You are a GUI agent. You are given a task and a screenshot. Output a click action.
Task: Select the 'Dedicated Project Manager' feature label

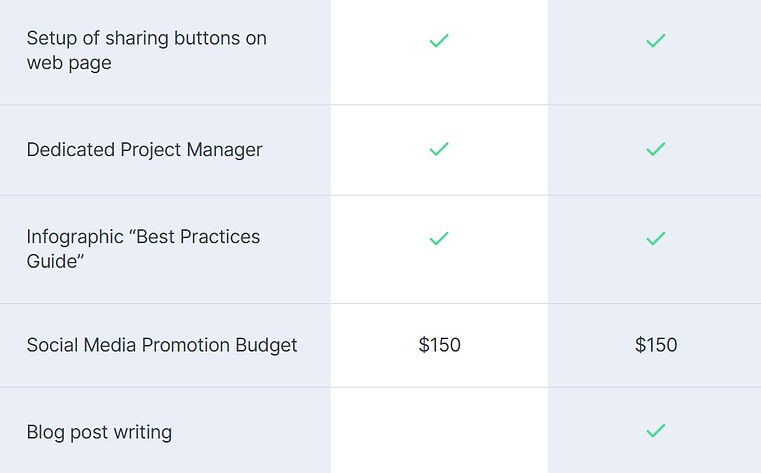[x=144, y=150]
